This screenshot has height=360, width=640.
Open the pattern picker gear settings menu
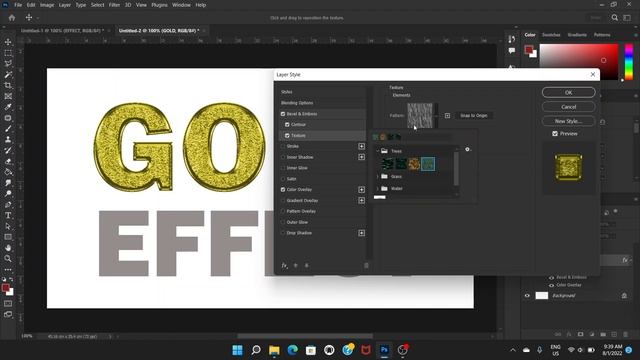(x=468, y=149)
